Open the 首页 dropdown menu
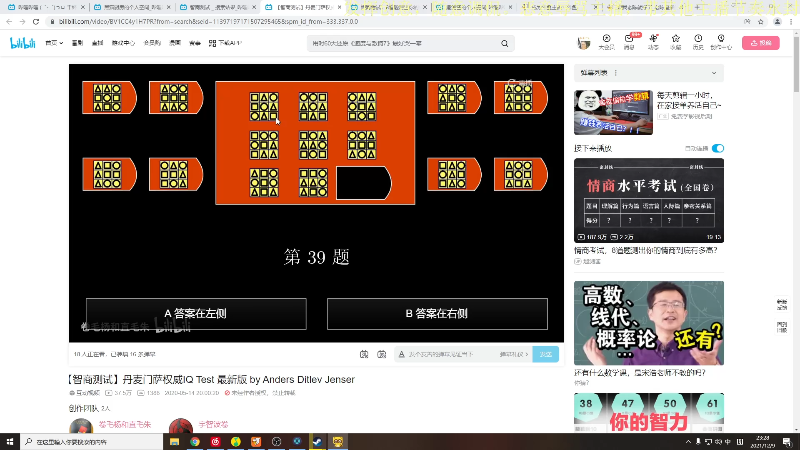This screenshot has width=800, height=450. coord(54,43)
